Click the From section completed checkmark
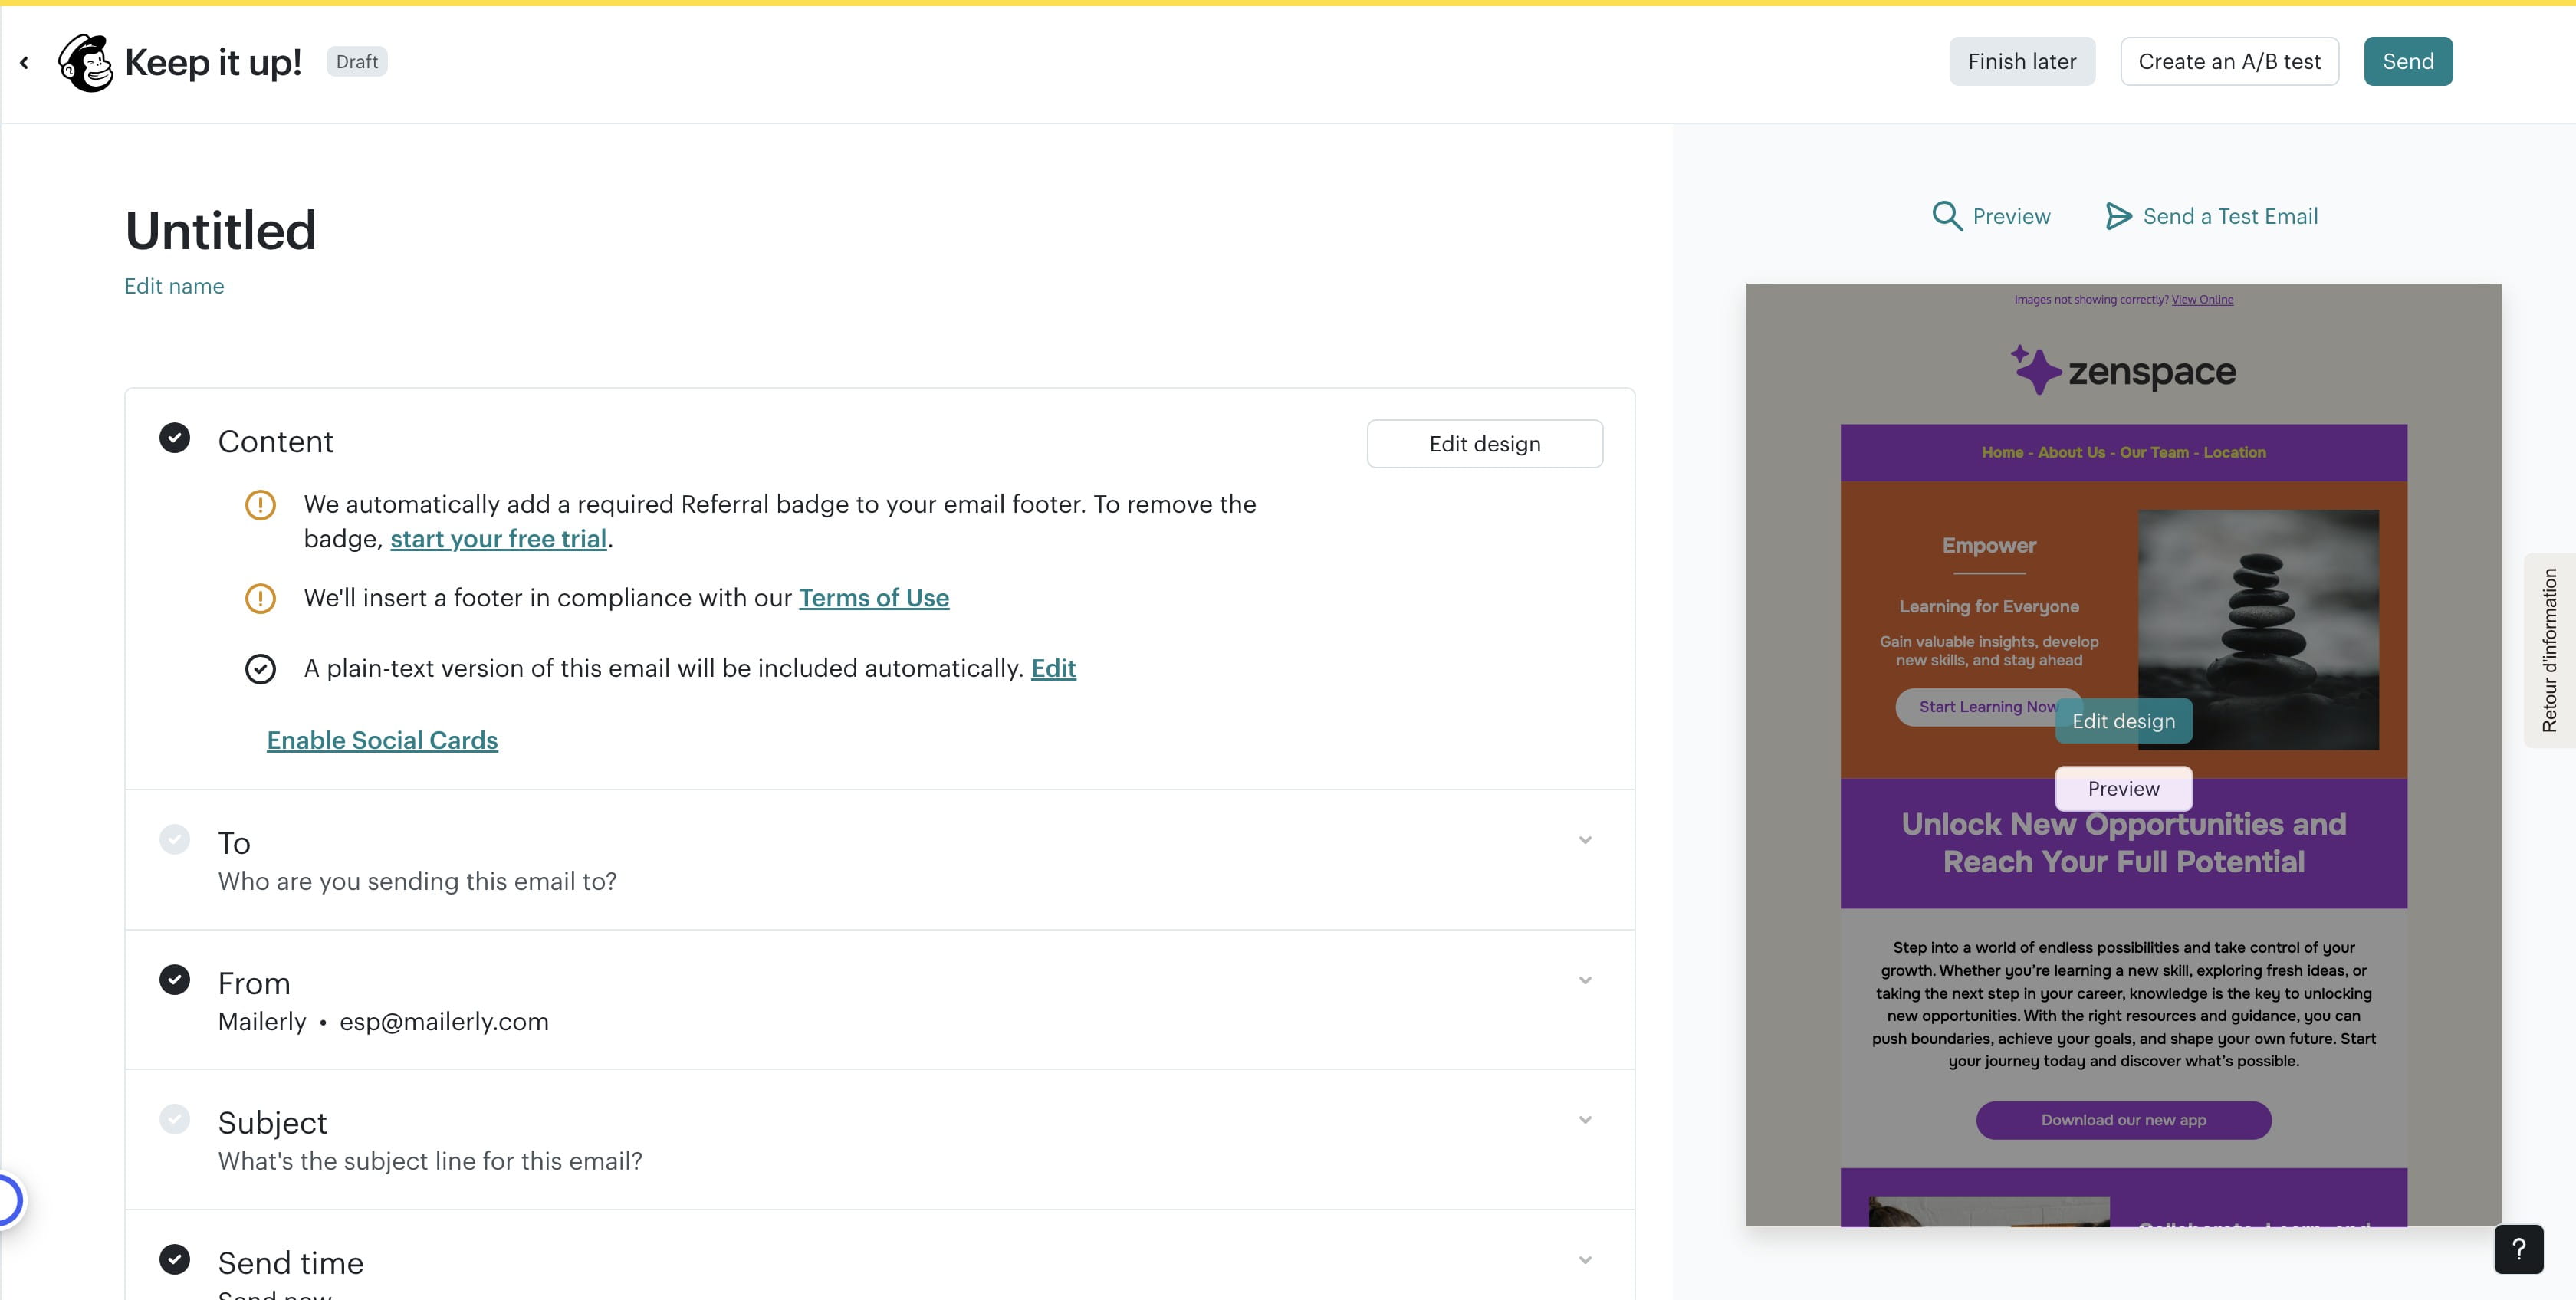Screen dimensions: 2576x1300 (175, 979)
